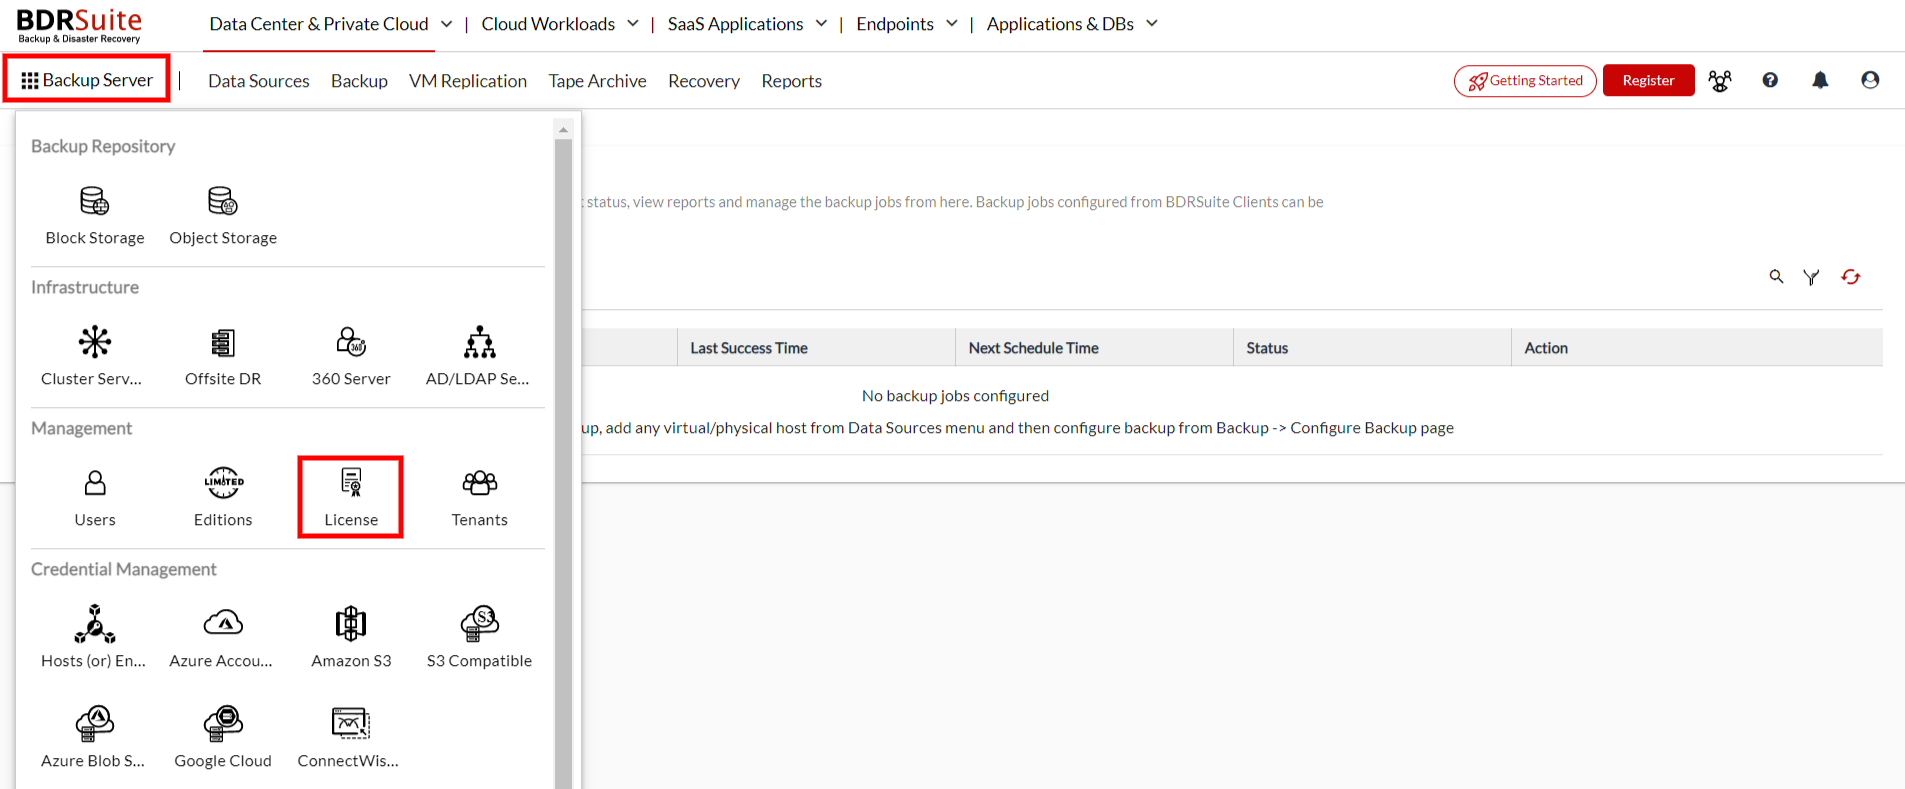Viewport: 1905px width, 789px height.
Task: Open the community users icon
Action: (x=1720, y=81)
